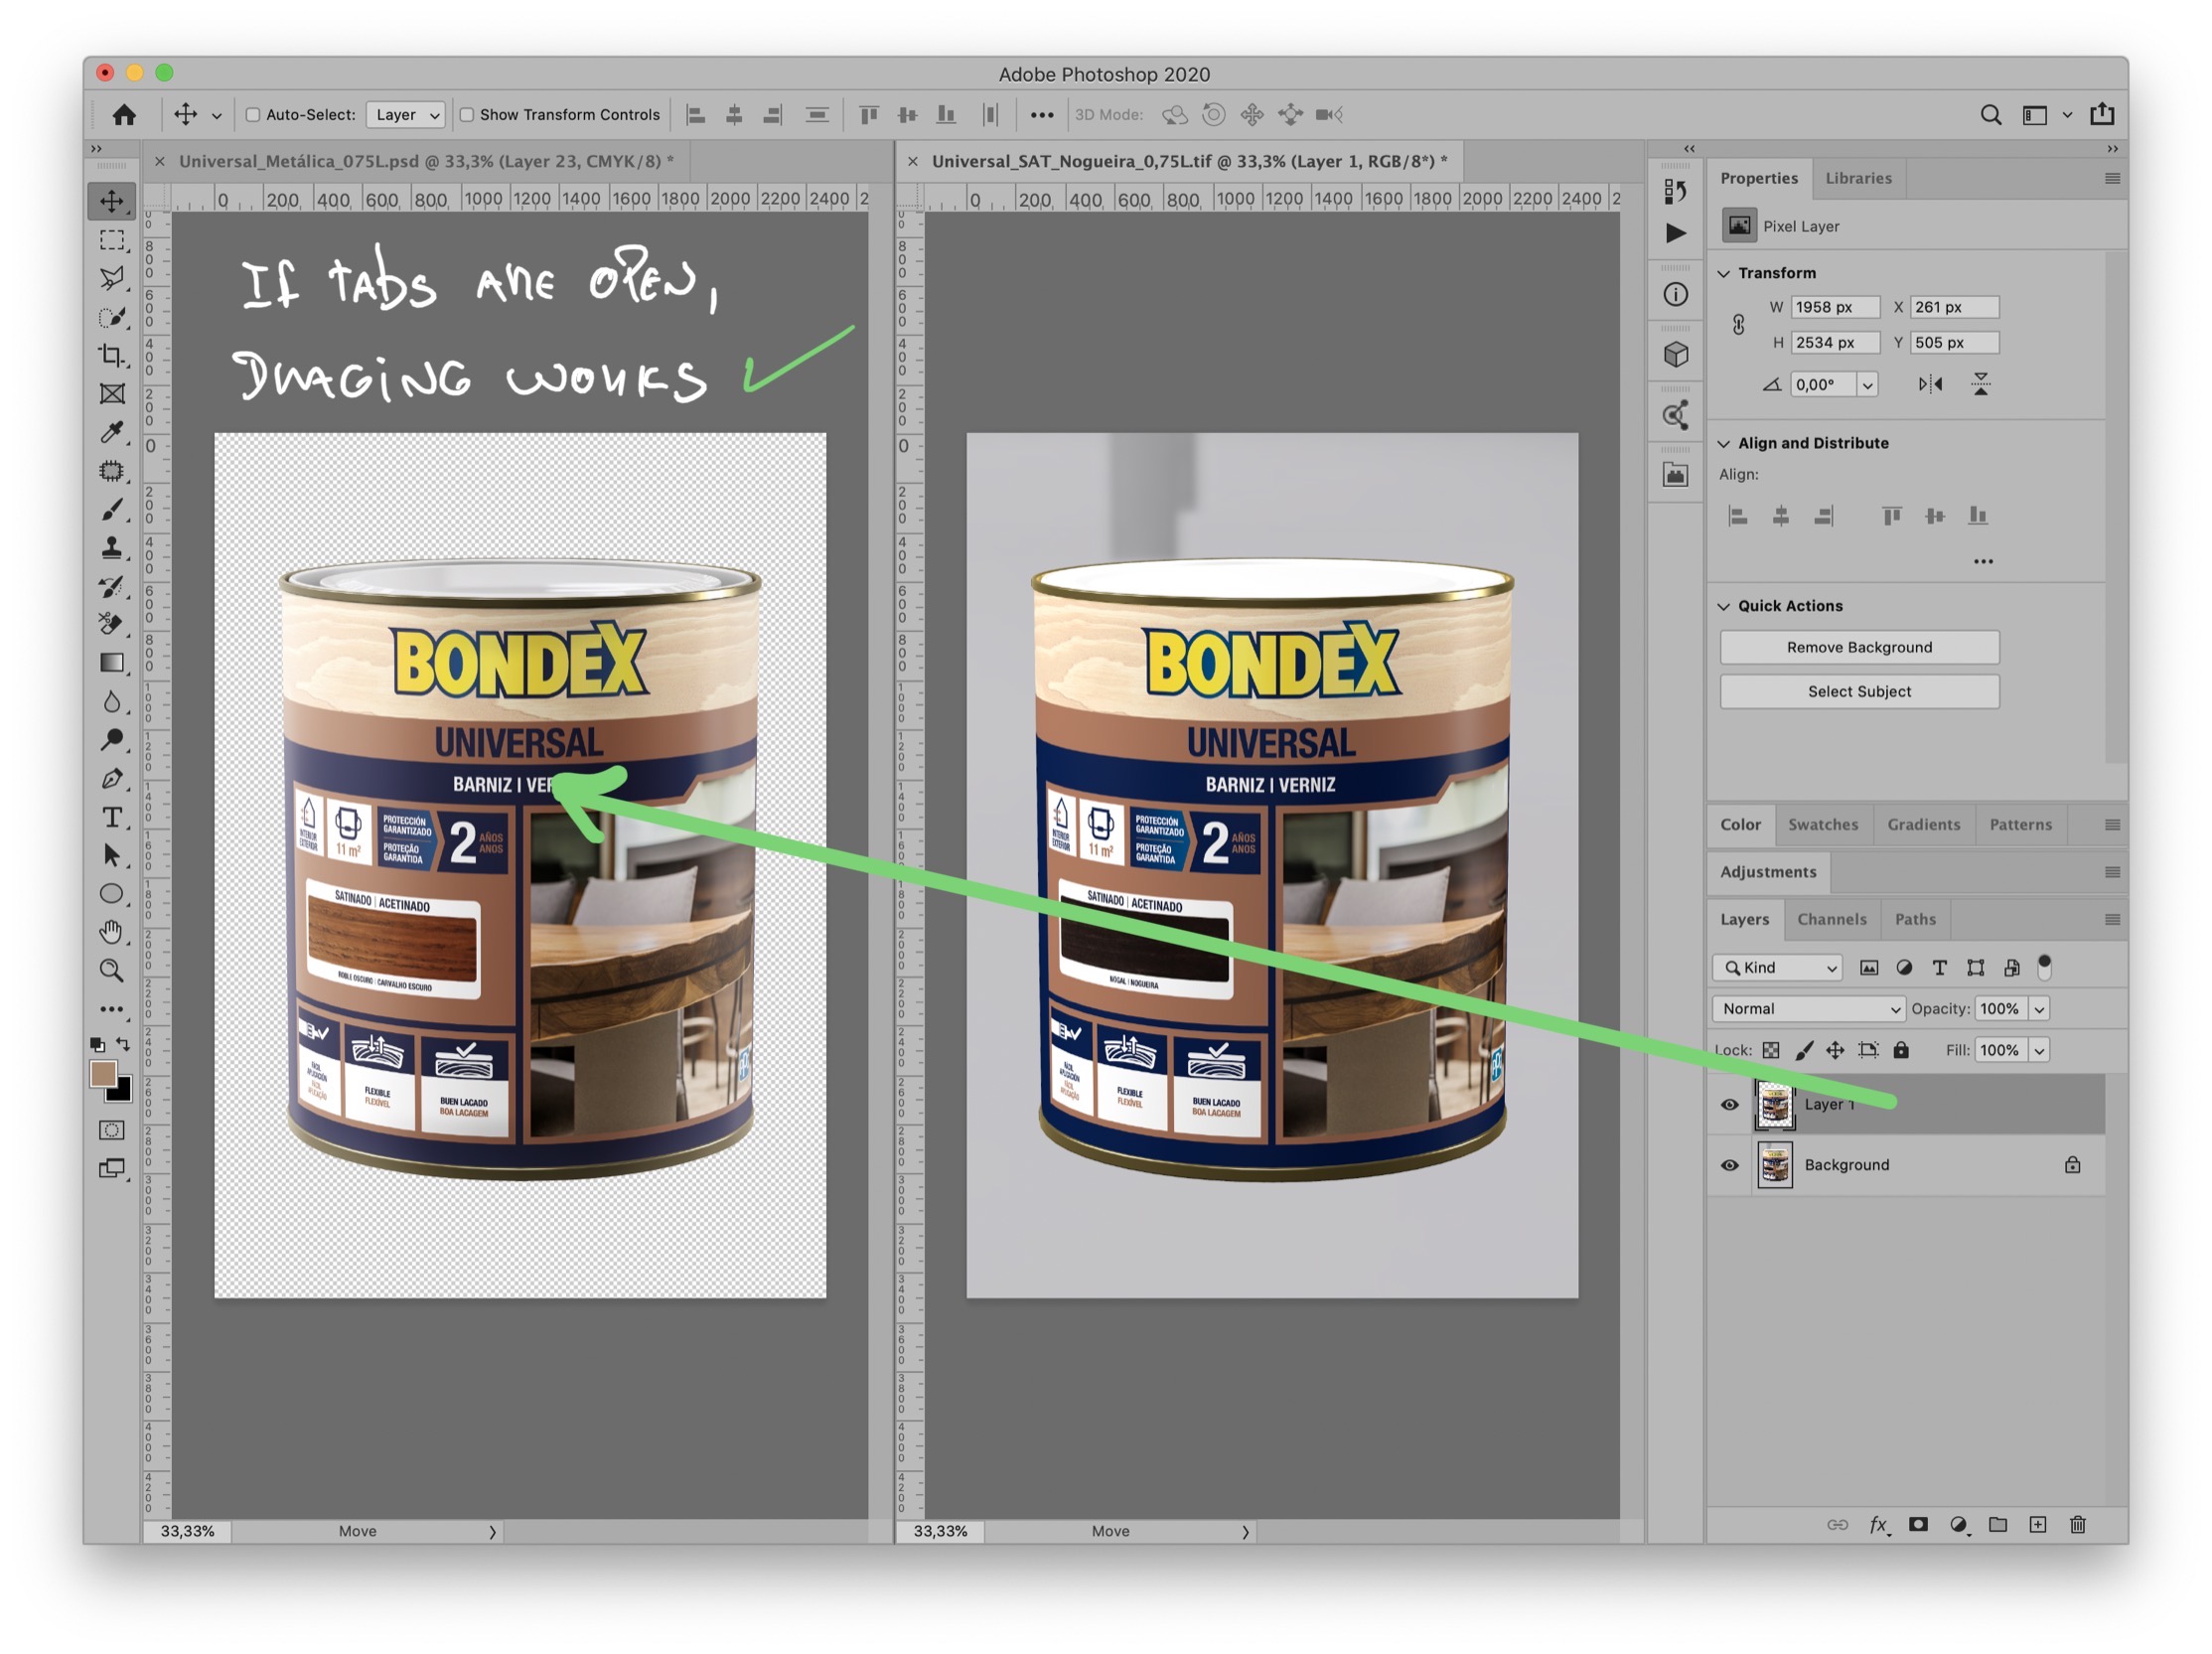Hide the Background layer visibility eye
The image size is (2212, 1654).
1729,1165
